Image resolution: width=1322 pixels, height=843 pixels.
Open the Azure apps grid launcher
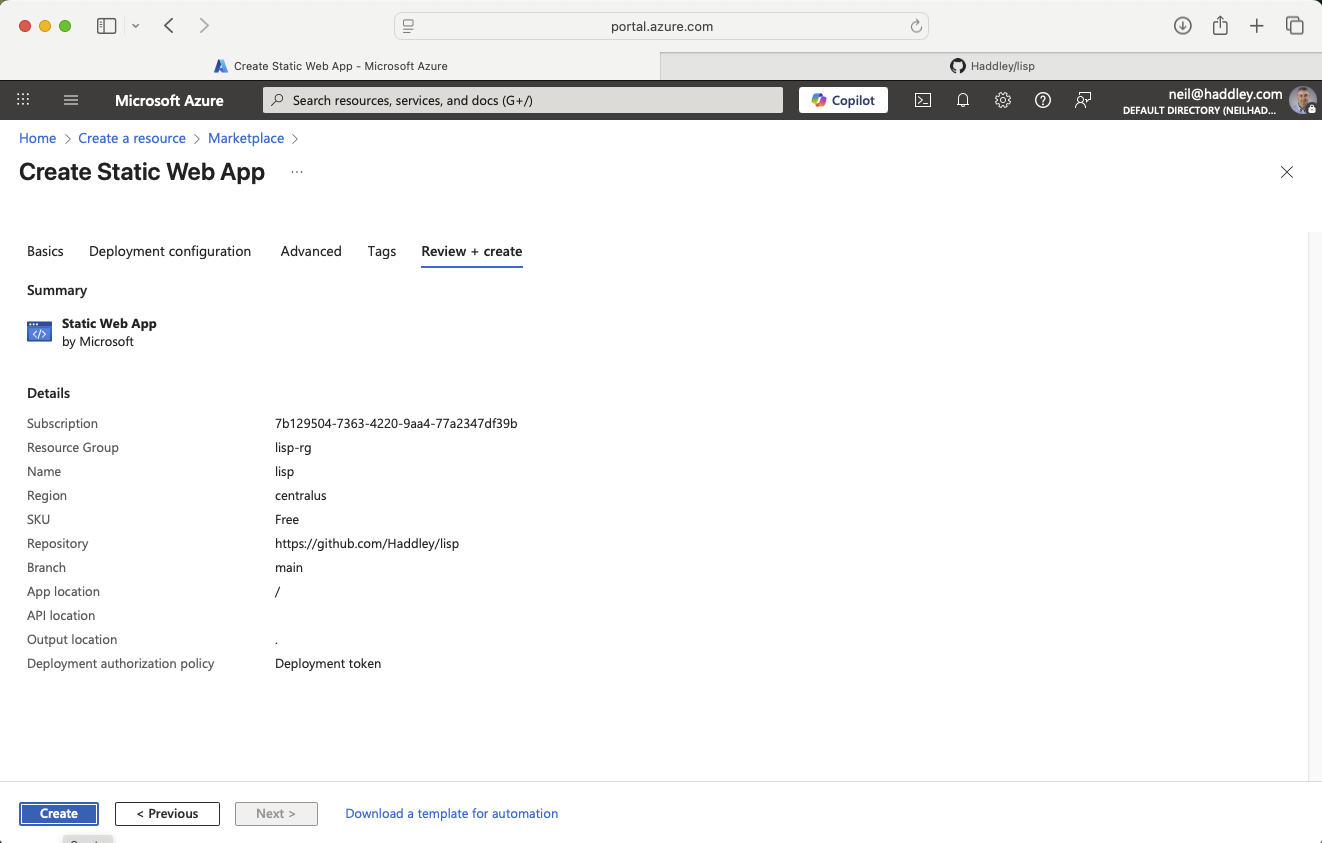pos(23,100)
